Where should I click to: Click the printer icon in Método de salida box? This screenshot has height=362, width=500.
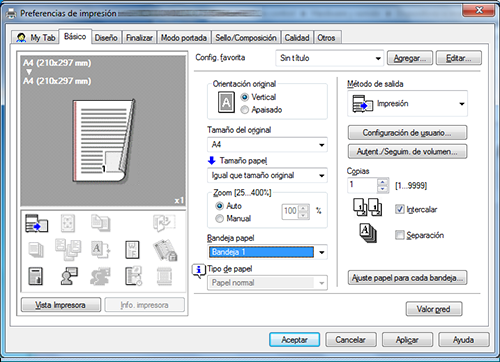362,104
